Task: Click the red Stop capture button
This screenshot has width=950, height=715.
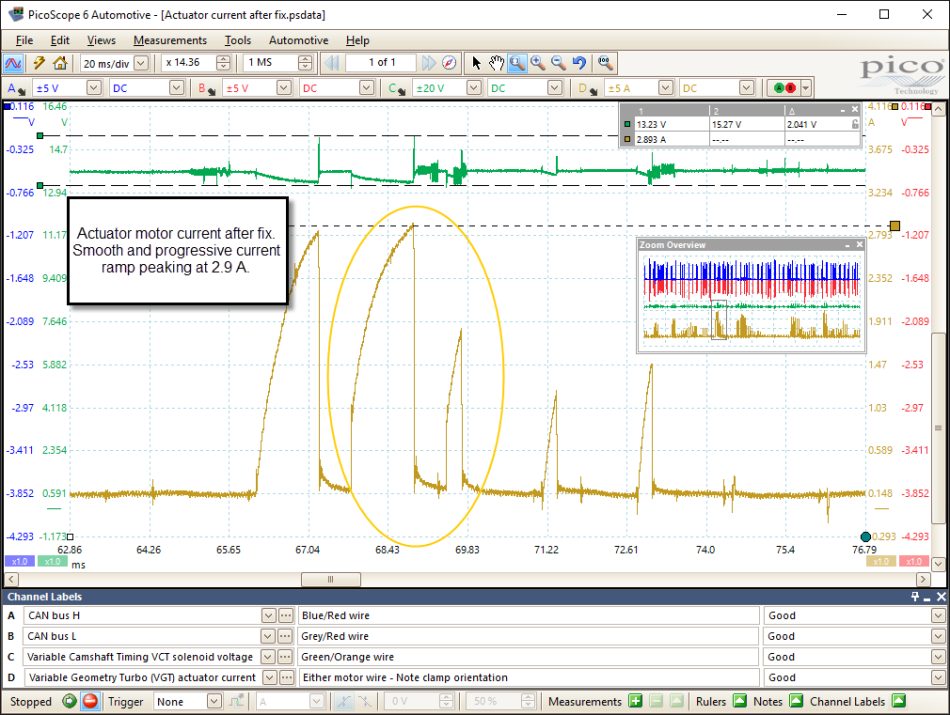Action: 90,701
